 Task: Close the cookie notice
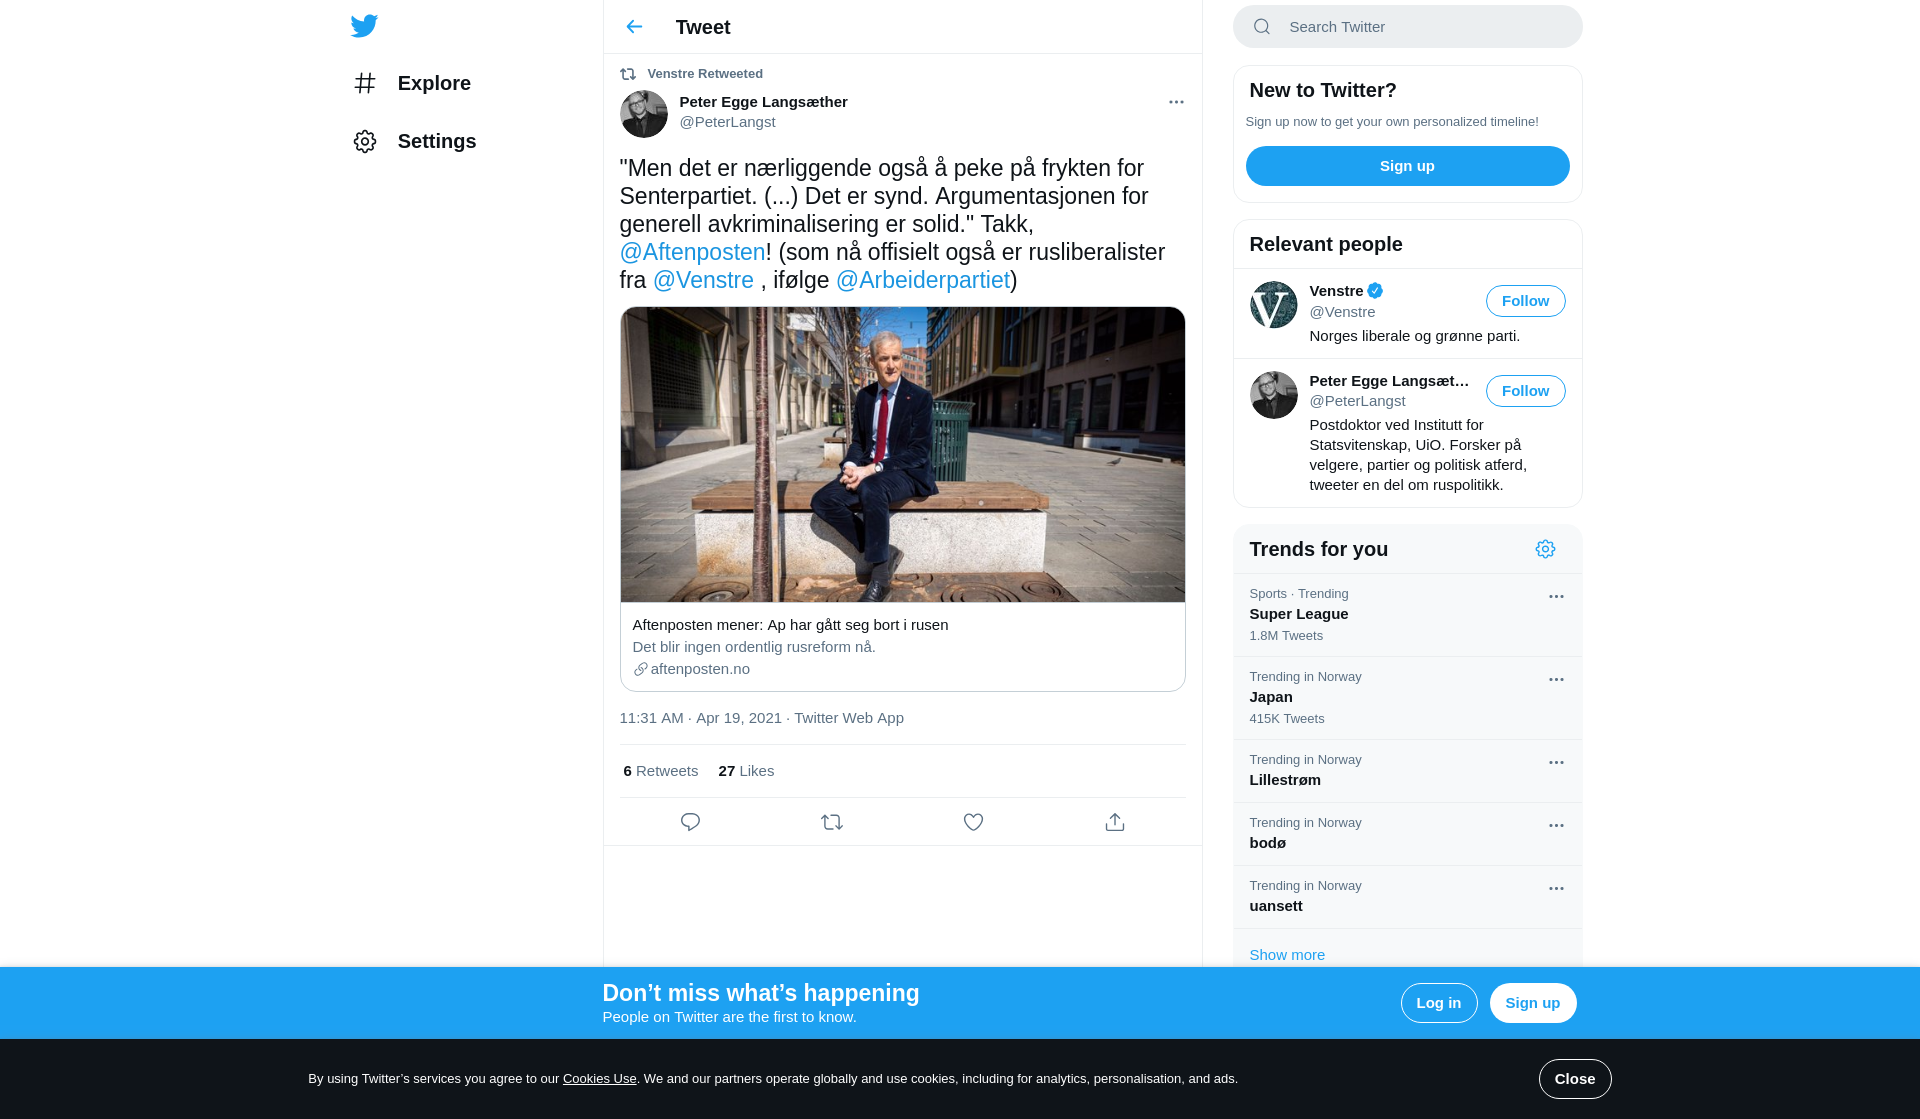[x=1574, y=1079]
